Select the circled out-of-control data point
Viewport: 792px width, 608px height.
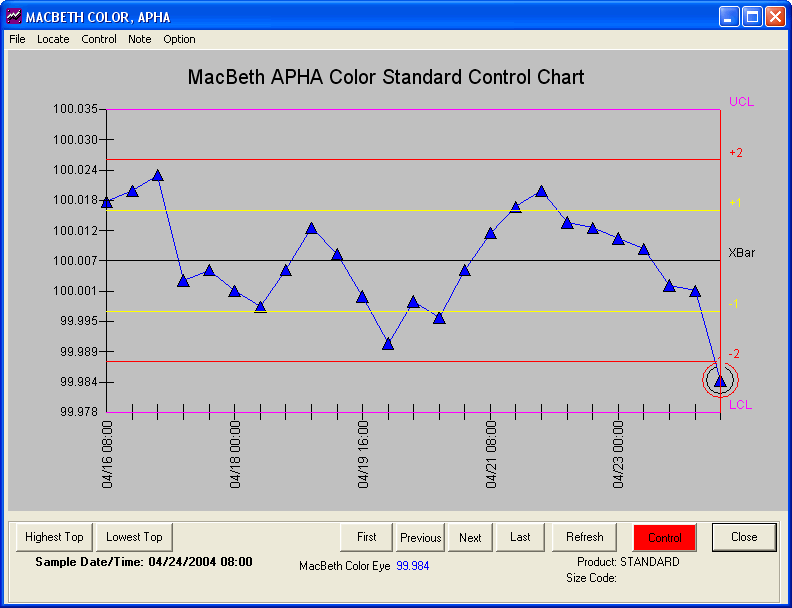[x=720, y=381]
